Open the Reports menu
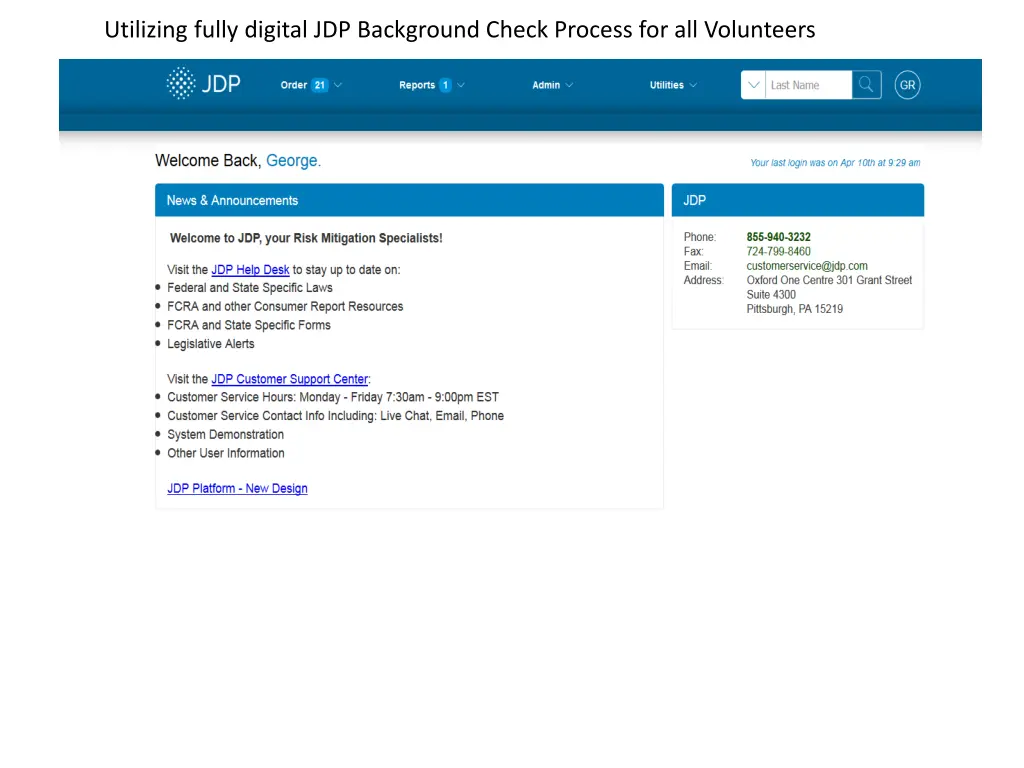1024x768 pixels. point(432,85)
